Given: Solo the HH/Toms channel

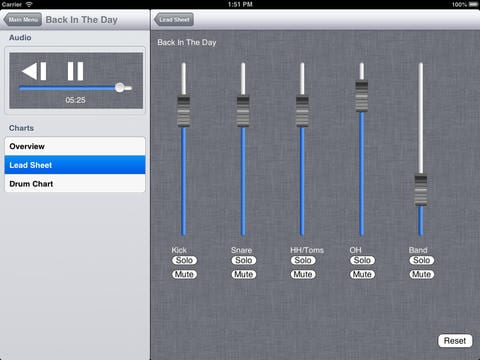Looking at the screenshot, I should (x=303, y=260).
